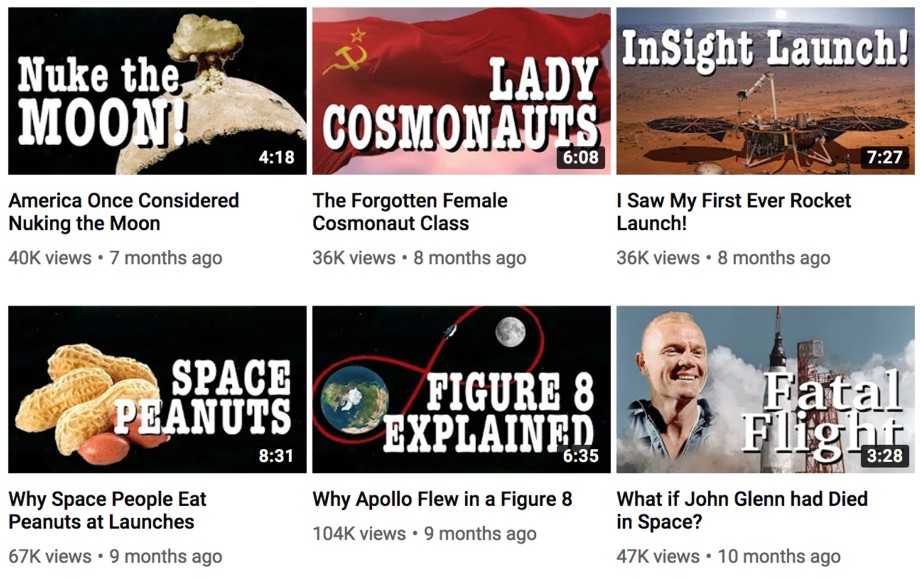Click title 'America Once Considered Nuking the Moon'
Screen dimensions: 920x580
[124, 212]
